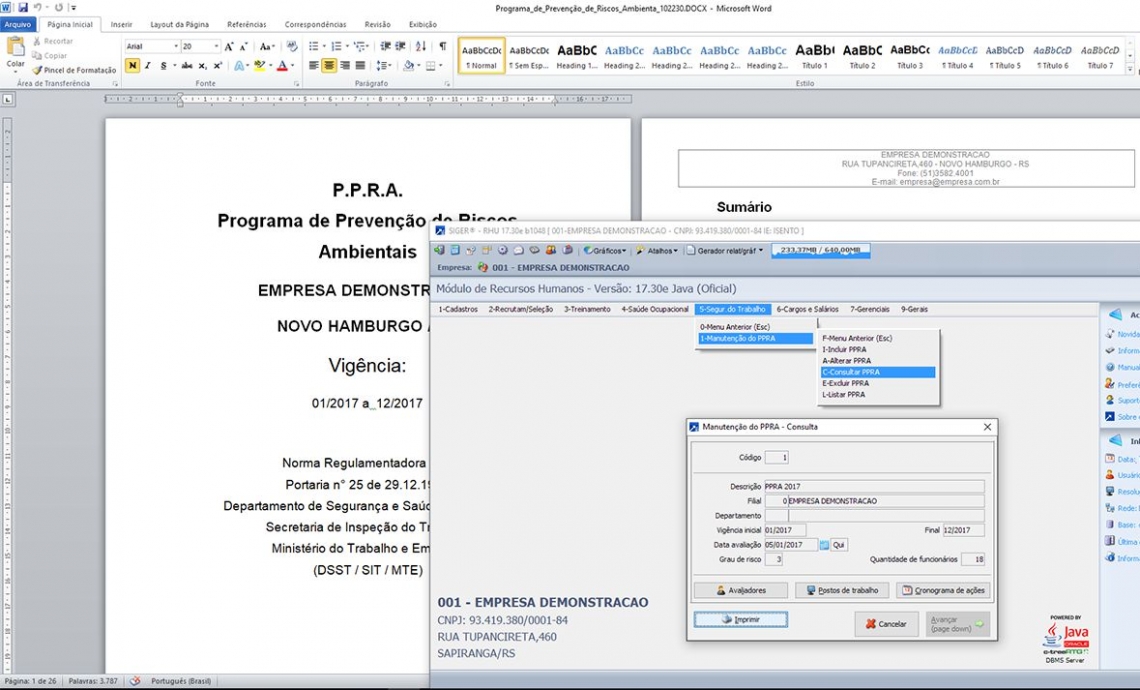Viewport: 1140px width, 690px height.
Task: Open the numbered list dropdown in Word
Action: [x=347, y=46]
